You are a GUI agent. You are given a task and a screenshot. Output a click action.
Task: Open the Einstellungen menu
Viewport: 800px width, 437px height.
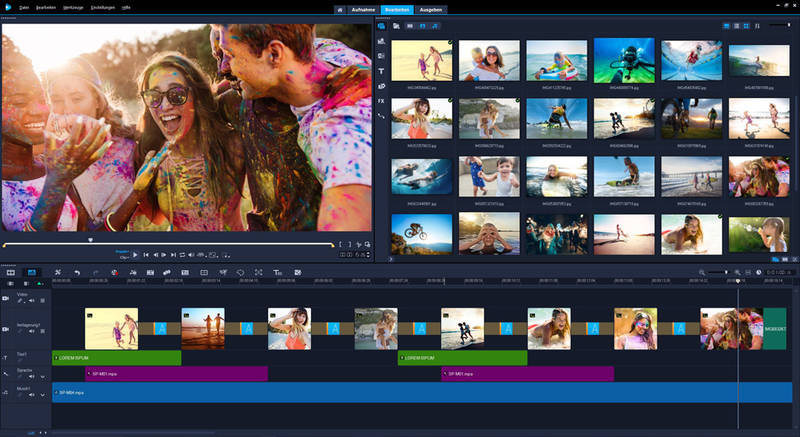(103, 8)
